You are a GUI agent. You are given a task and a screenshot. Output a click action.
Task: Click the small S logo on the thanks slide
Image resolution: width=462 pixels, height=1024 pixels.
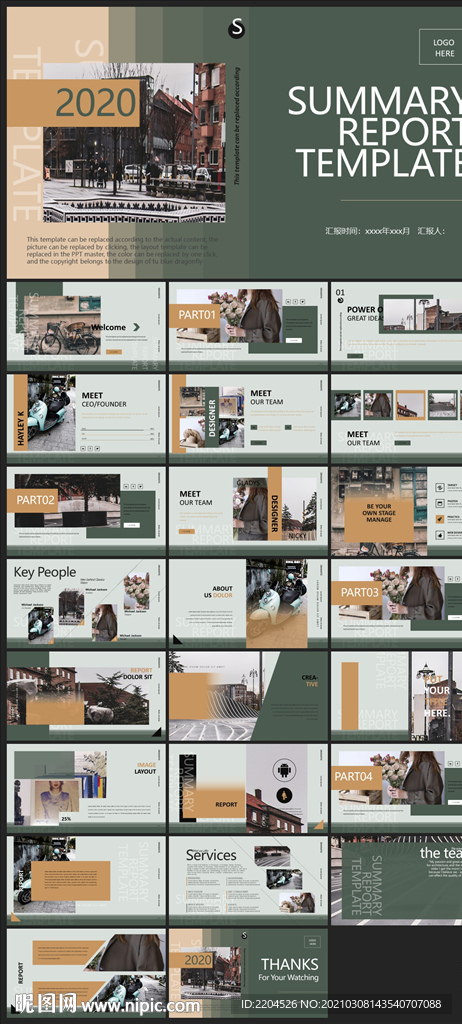244,936
